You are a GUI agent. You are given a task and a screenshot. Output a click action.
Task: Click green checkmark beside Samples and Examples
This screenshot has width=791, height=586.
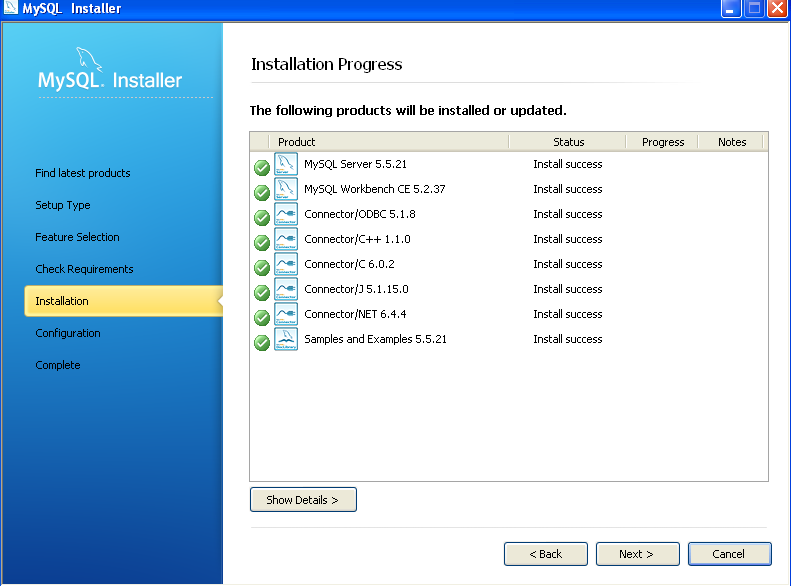[x=262, y=342]
